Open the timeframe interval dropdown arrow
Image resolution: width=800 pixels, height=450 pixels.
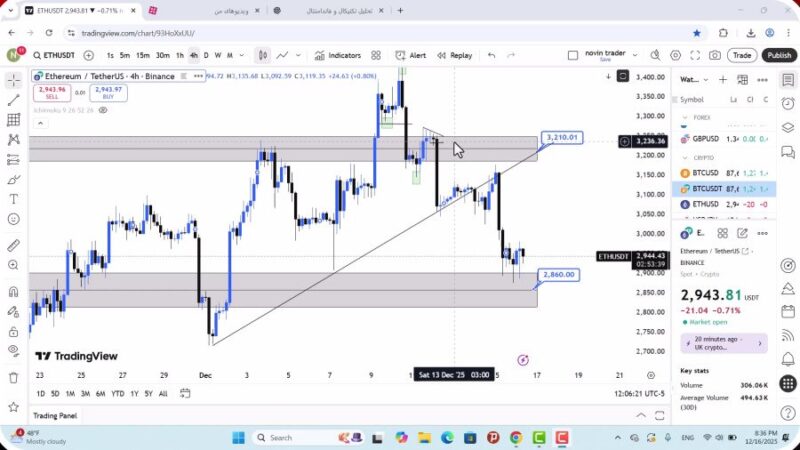[243, 56]
